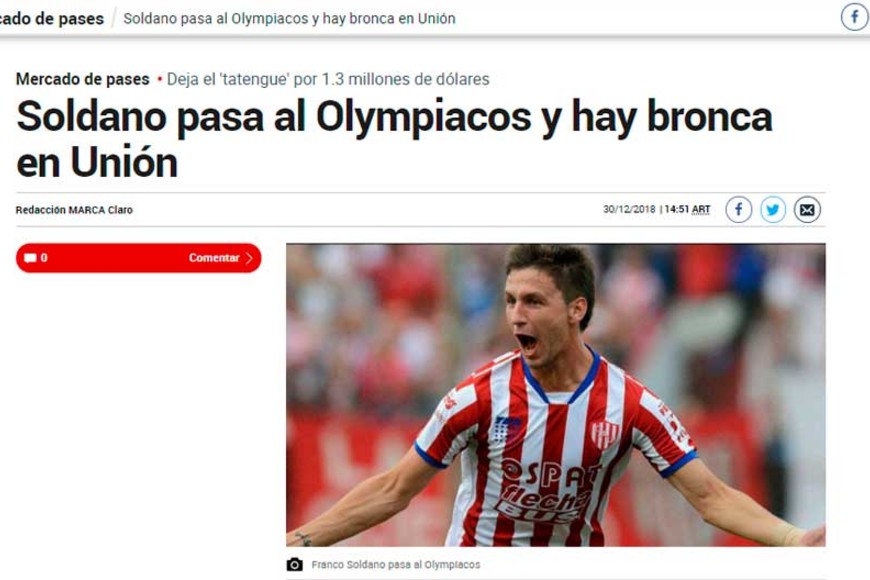Click photo caption Franco Soldano pasa al Olympiacos
870x580 pixels.
point(396,564)
